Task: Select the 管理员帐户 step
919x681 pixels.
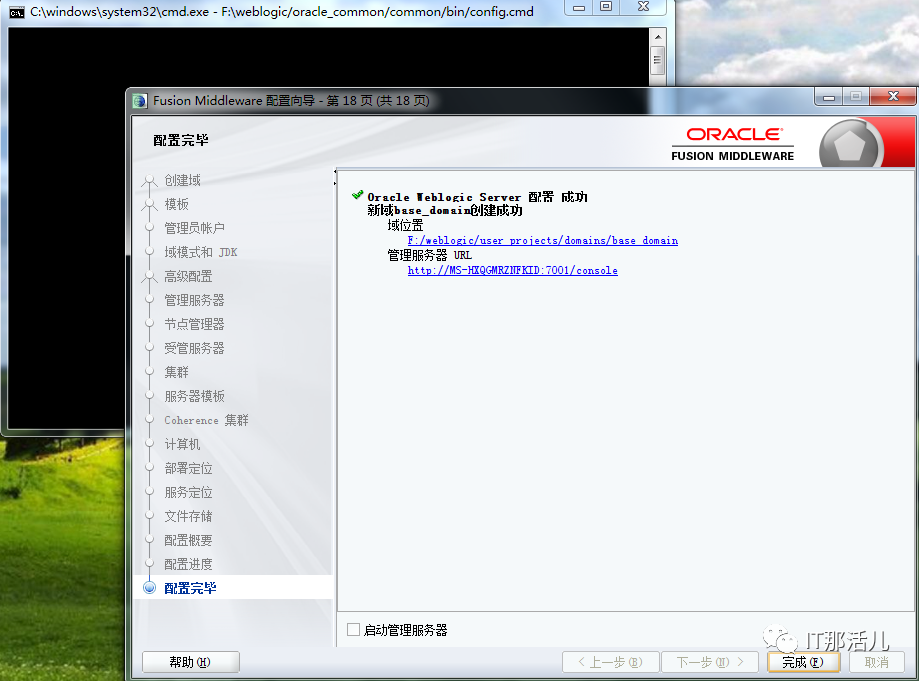Action: [194, 228]
